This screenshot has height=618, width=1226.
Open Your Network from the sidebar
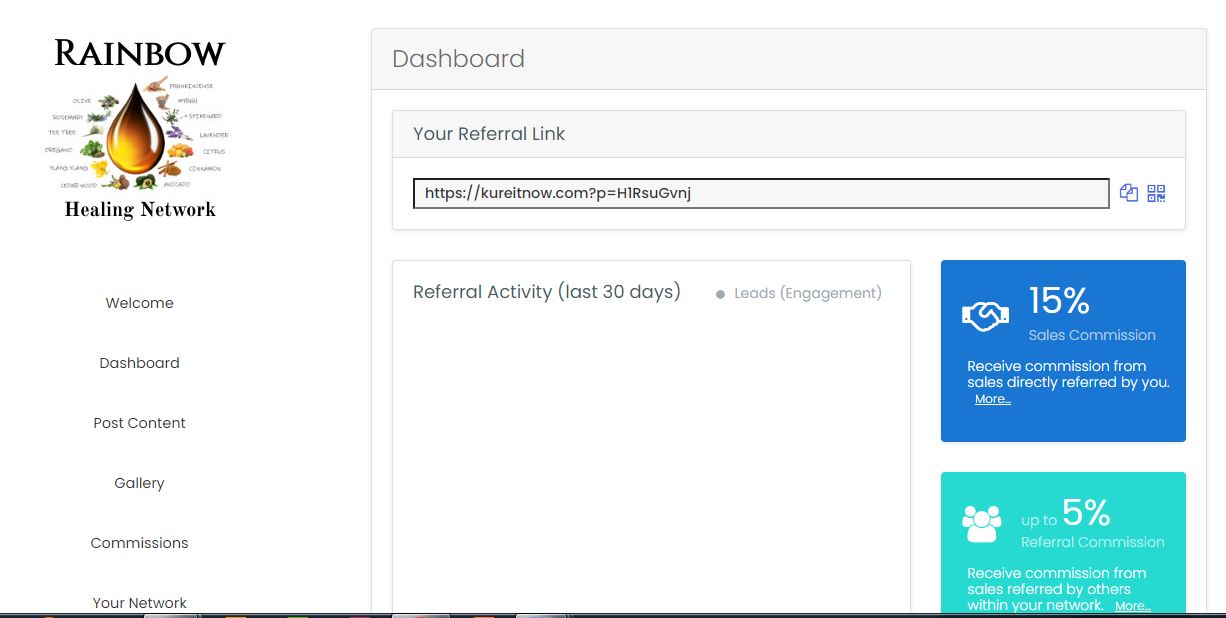(x=140, y=603)
